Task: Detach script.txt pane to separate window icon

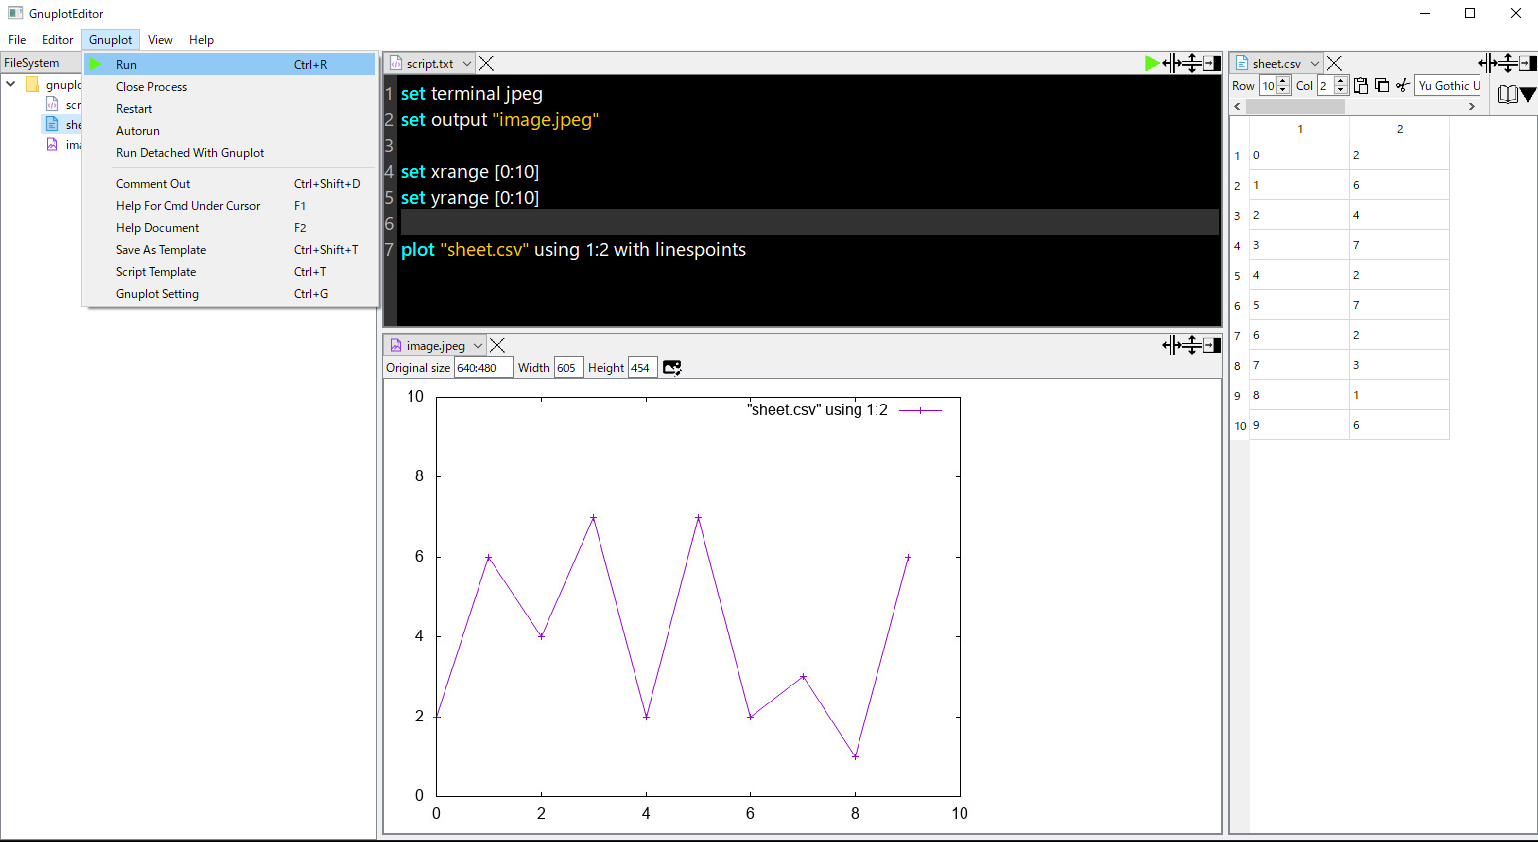Action: coord(1212,63)
